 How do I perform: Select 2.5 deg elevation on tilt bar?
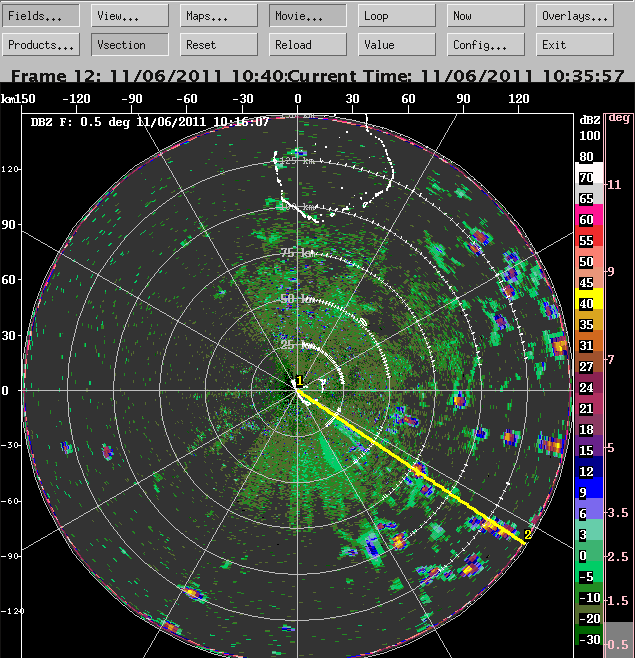click(x=617, y=556)
